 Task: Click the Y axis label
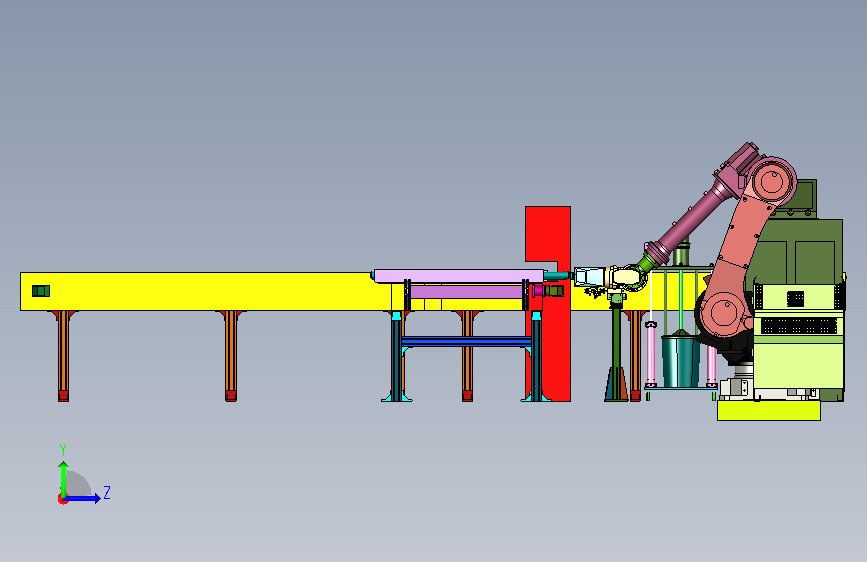click(x=63, y=450)
